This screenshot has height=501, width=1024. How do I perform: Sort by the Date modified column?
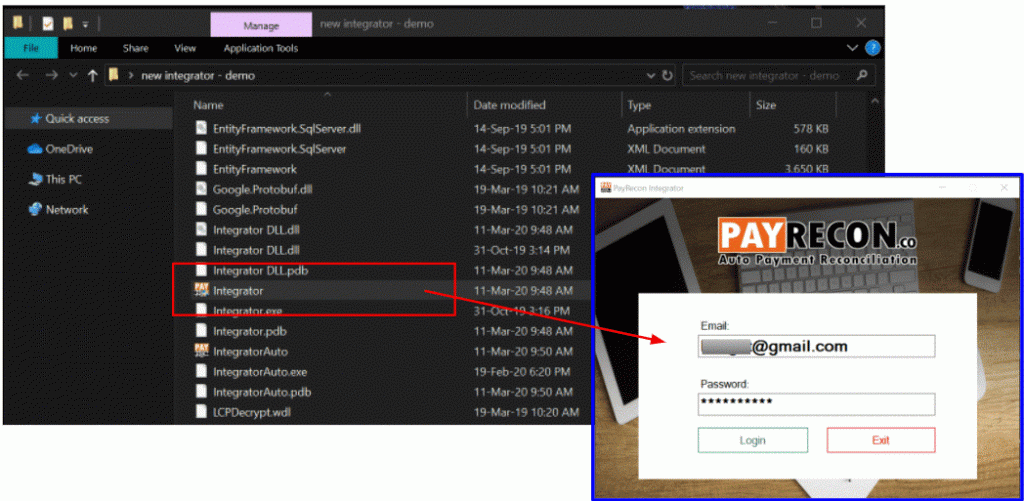click(x=509, y=105)
